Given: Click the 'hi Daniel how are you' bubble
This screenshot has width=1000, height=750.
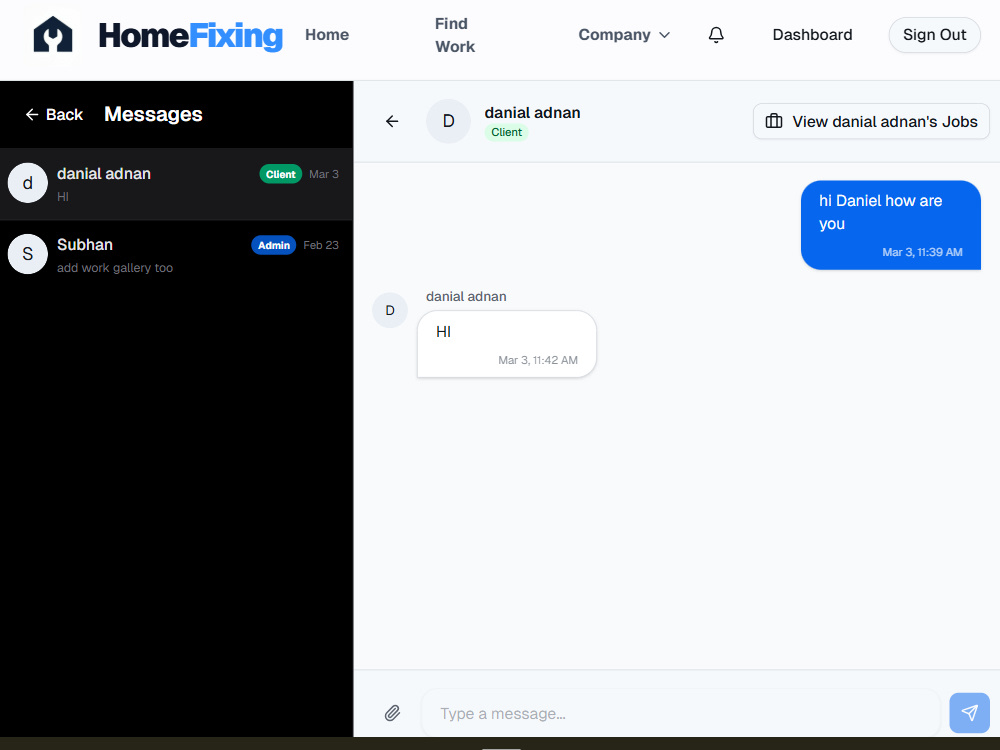Looking at the screenshot, I should (x=890, y=225).
